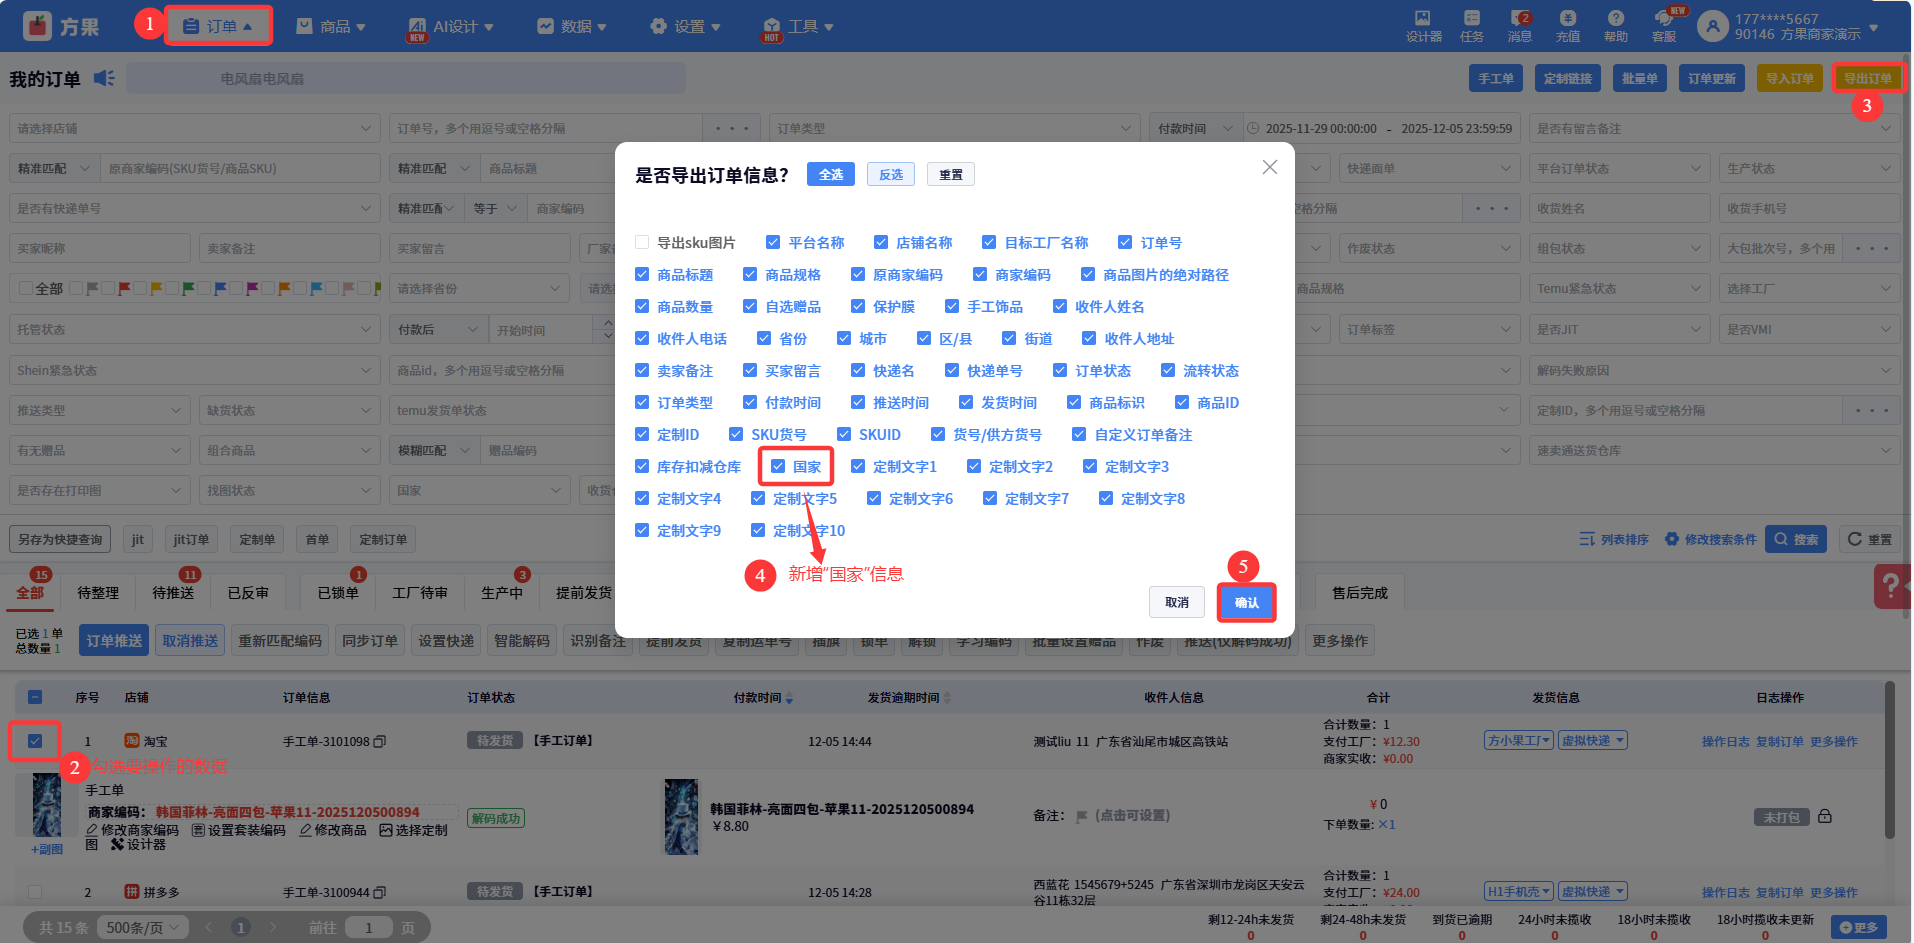Open the 帮助 help question icon
1914x943 pixels.
click(x=1616, y=18)
